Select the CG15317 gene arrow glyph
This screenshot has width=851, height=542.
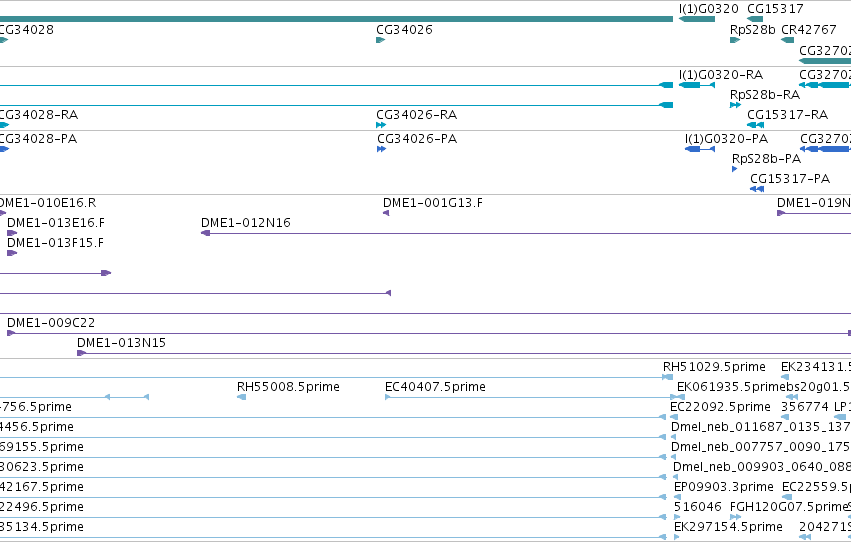tap(755, 20)
